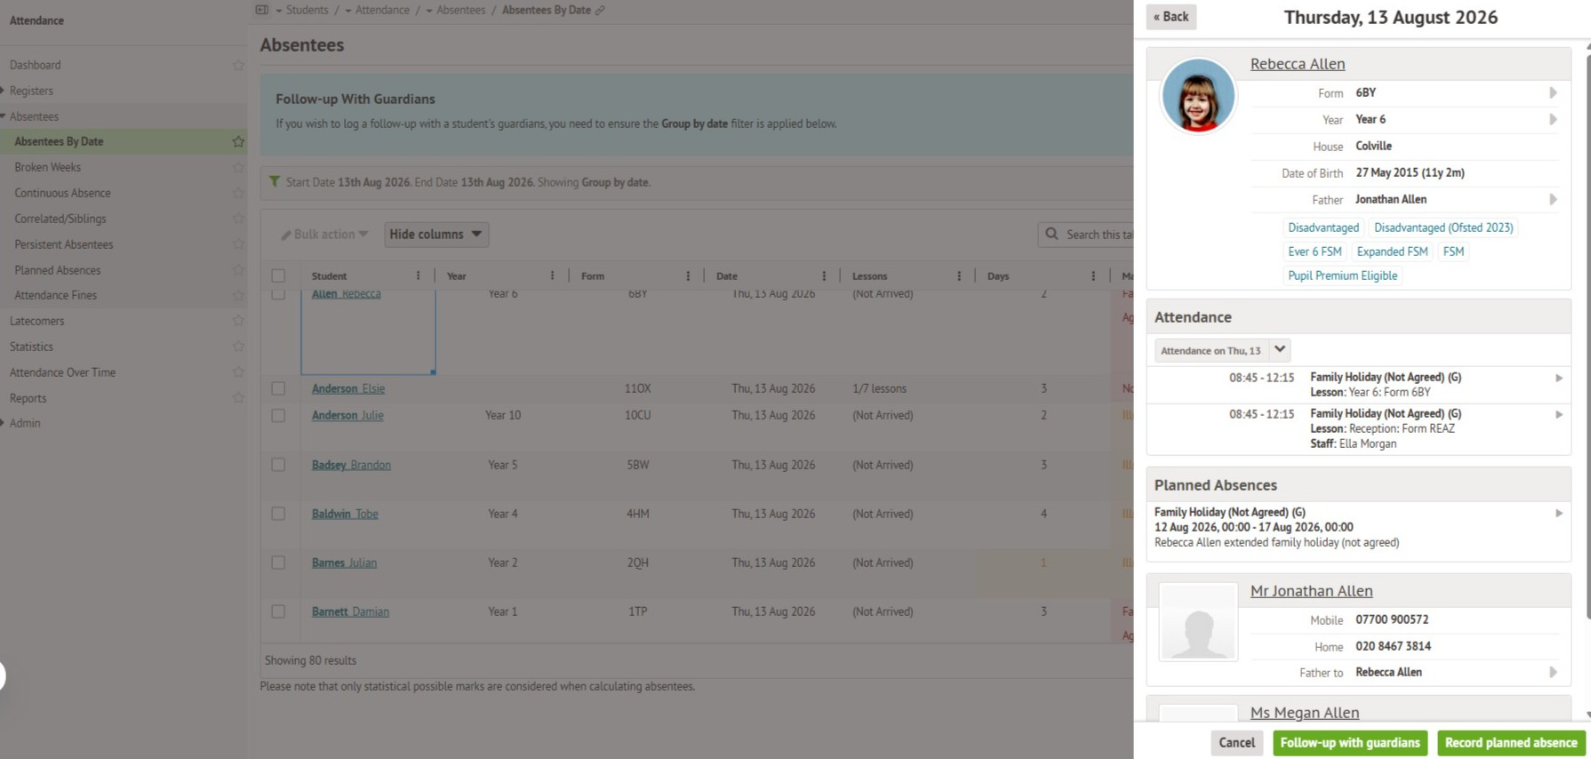Viewport: 1591px width, 759px height.
Task: Favorite the Absentees By Date star icon
Action: 238,142
